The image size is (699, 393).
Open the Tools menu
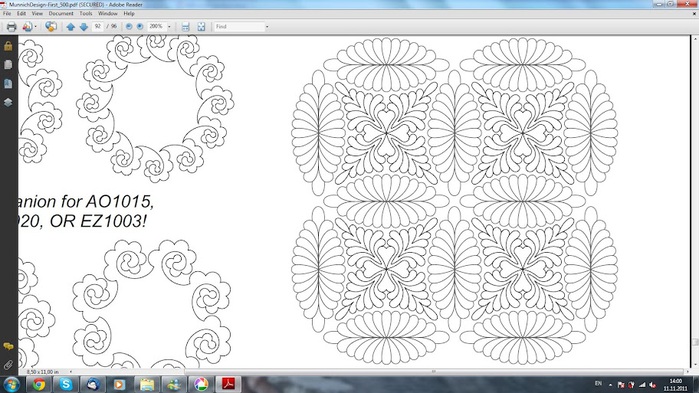point(86,14)
